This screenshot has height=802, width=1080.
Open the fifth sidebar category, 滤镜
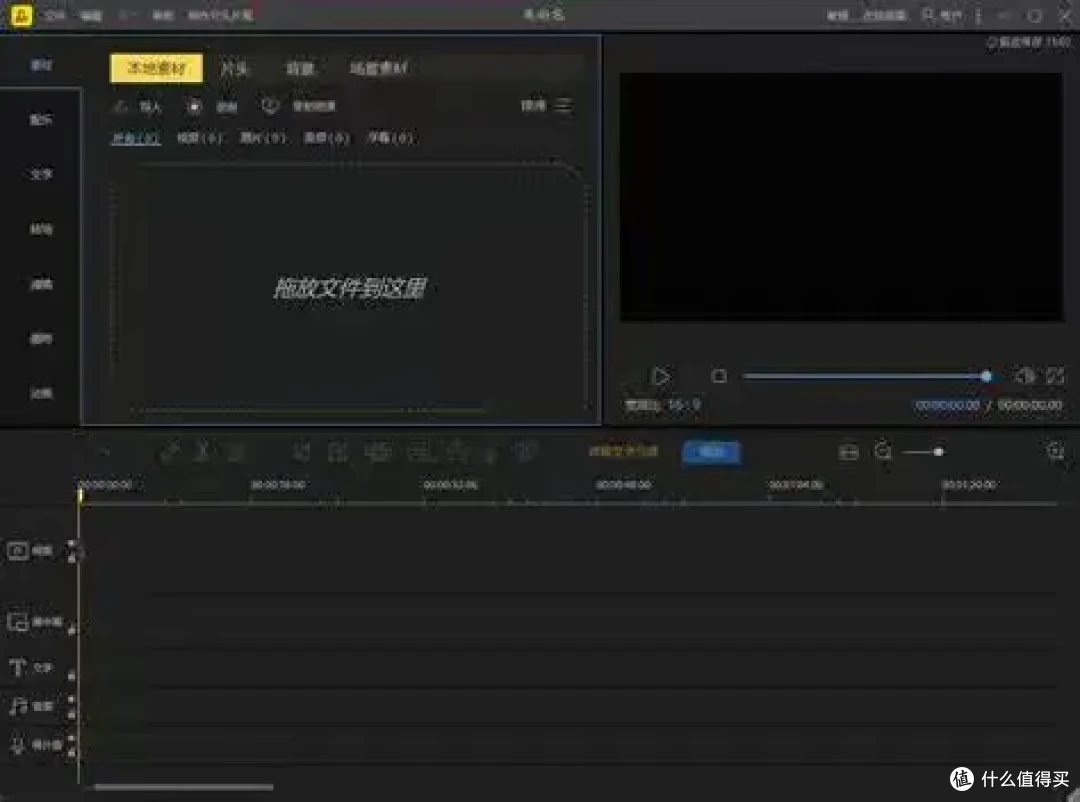pos(41,284)
